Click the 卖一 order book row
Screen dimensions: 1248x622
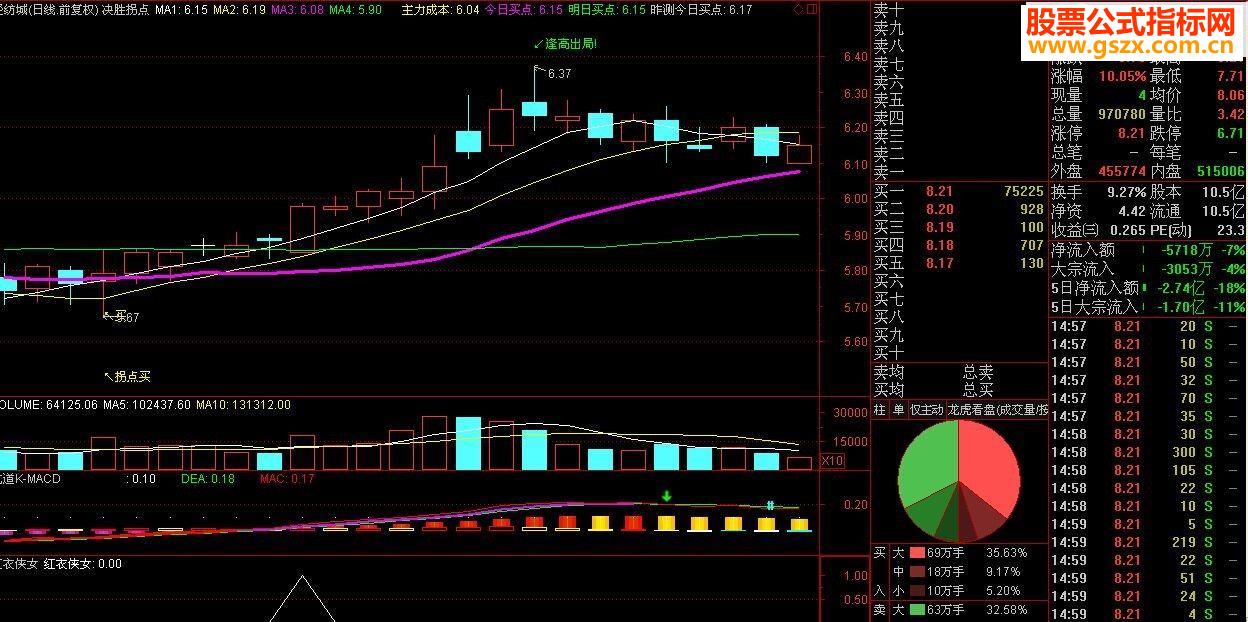click(959, 172)
